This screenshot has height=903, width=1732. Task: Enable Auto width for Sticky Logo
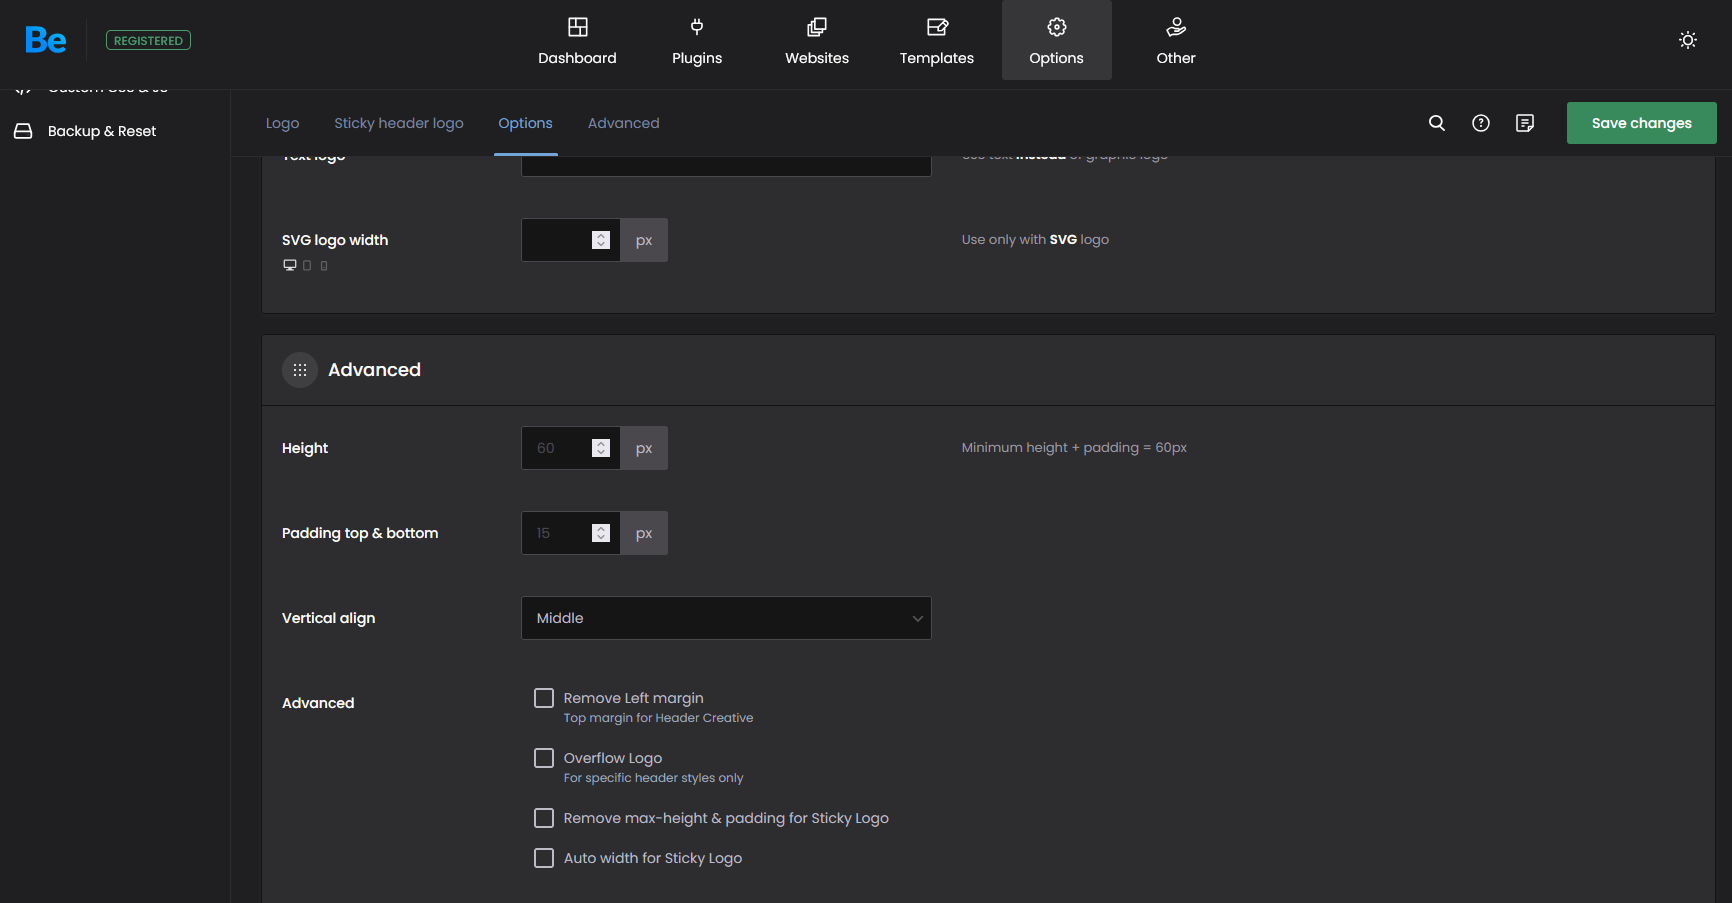click(x=544, y=858)
